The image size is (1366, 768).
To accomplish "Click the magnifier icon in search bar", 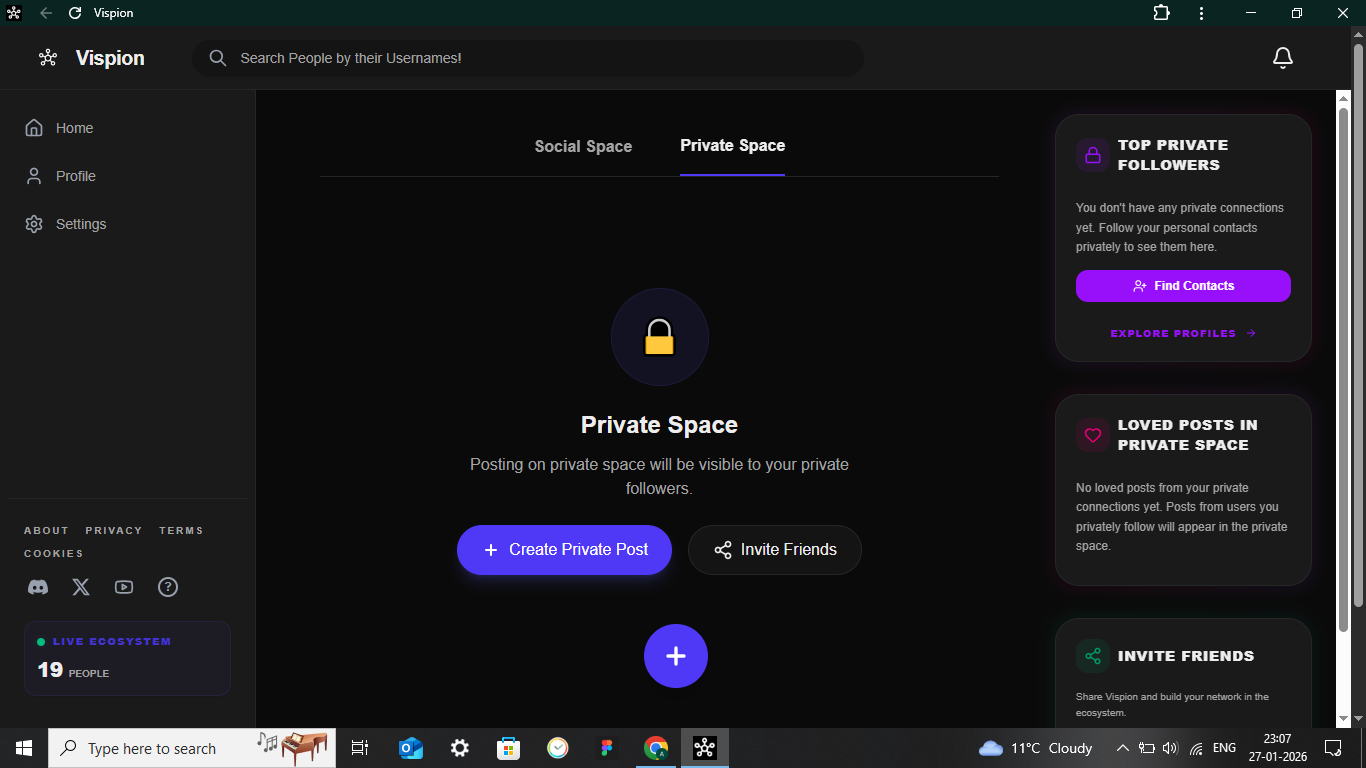I will [218, 58].
